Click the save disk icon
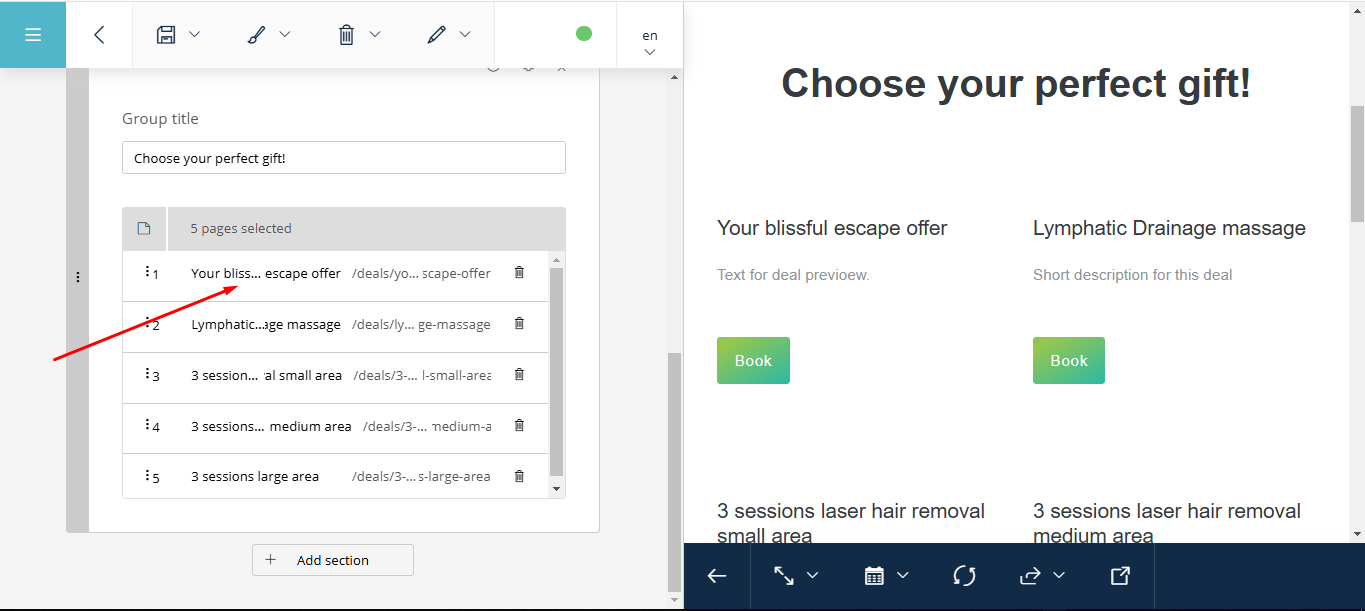This screenshot has width=1365, height=611. [x=166, y=35]
